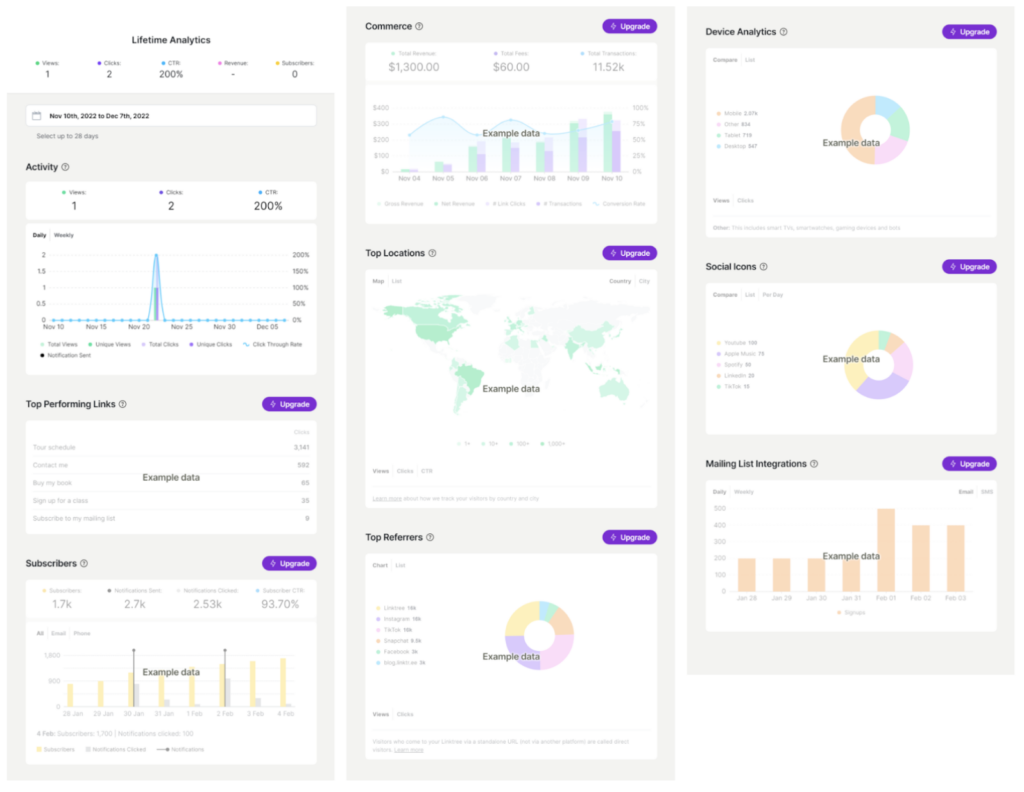Select the Email tab in Subscribers panel
This screenshot has width=1024, height=792.
(59, 633)
